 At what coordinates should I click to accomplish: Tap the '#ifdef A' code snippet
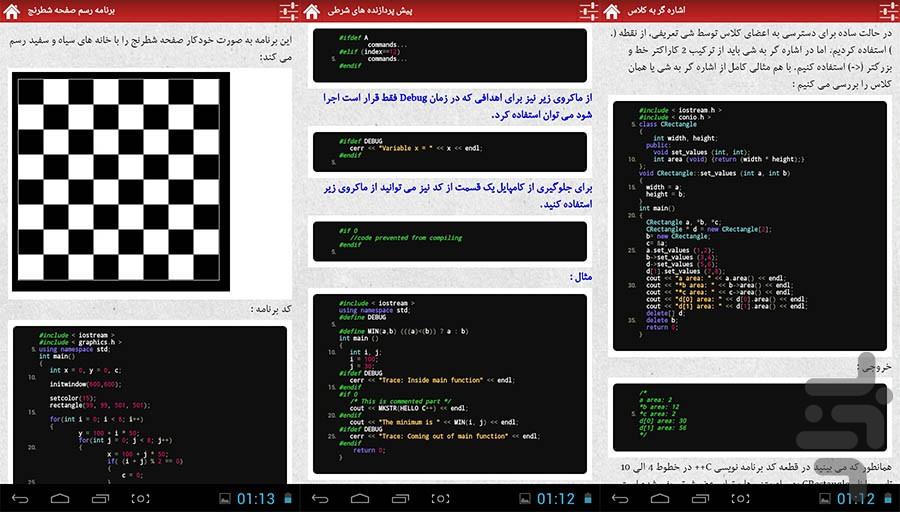(450, 55)
